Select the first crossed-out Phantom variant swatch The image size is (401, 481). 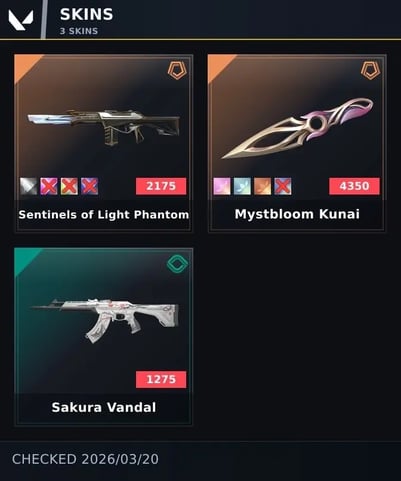click(x=49, y=186)
